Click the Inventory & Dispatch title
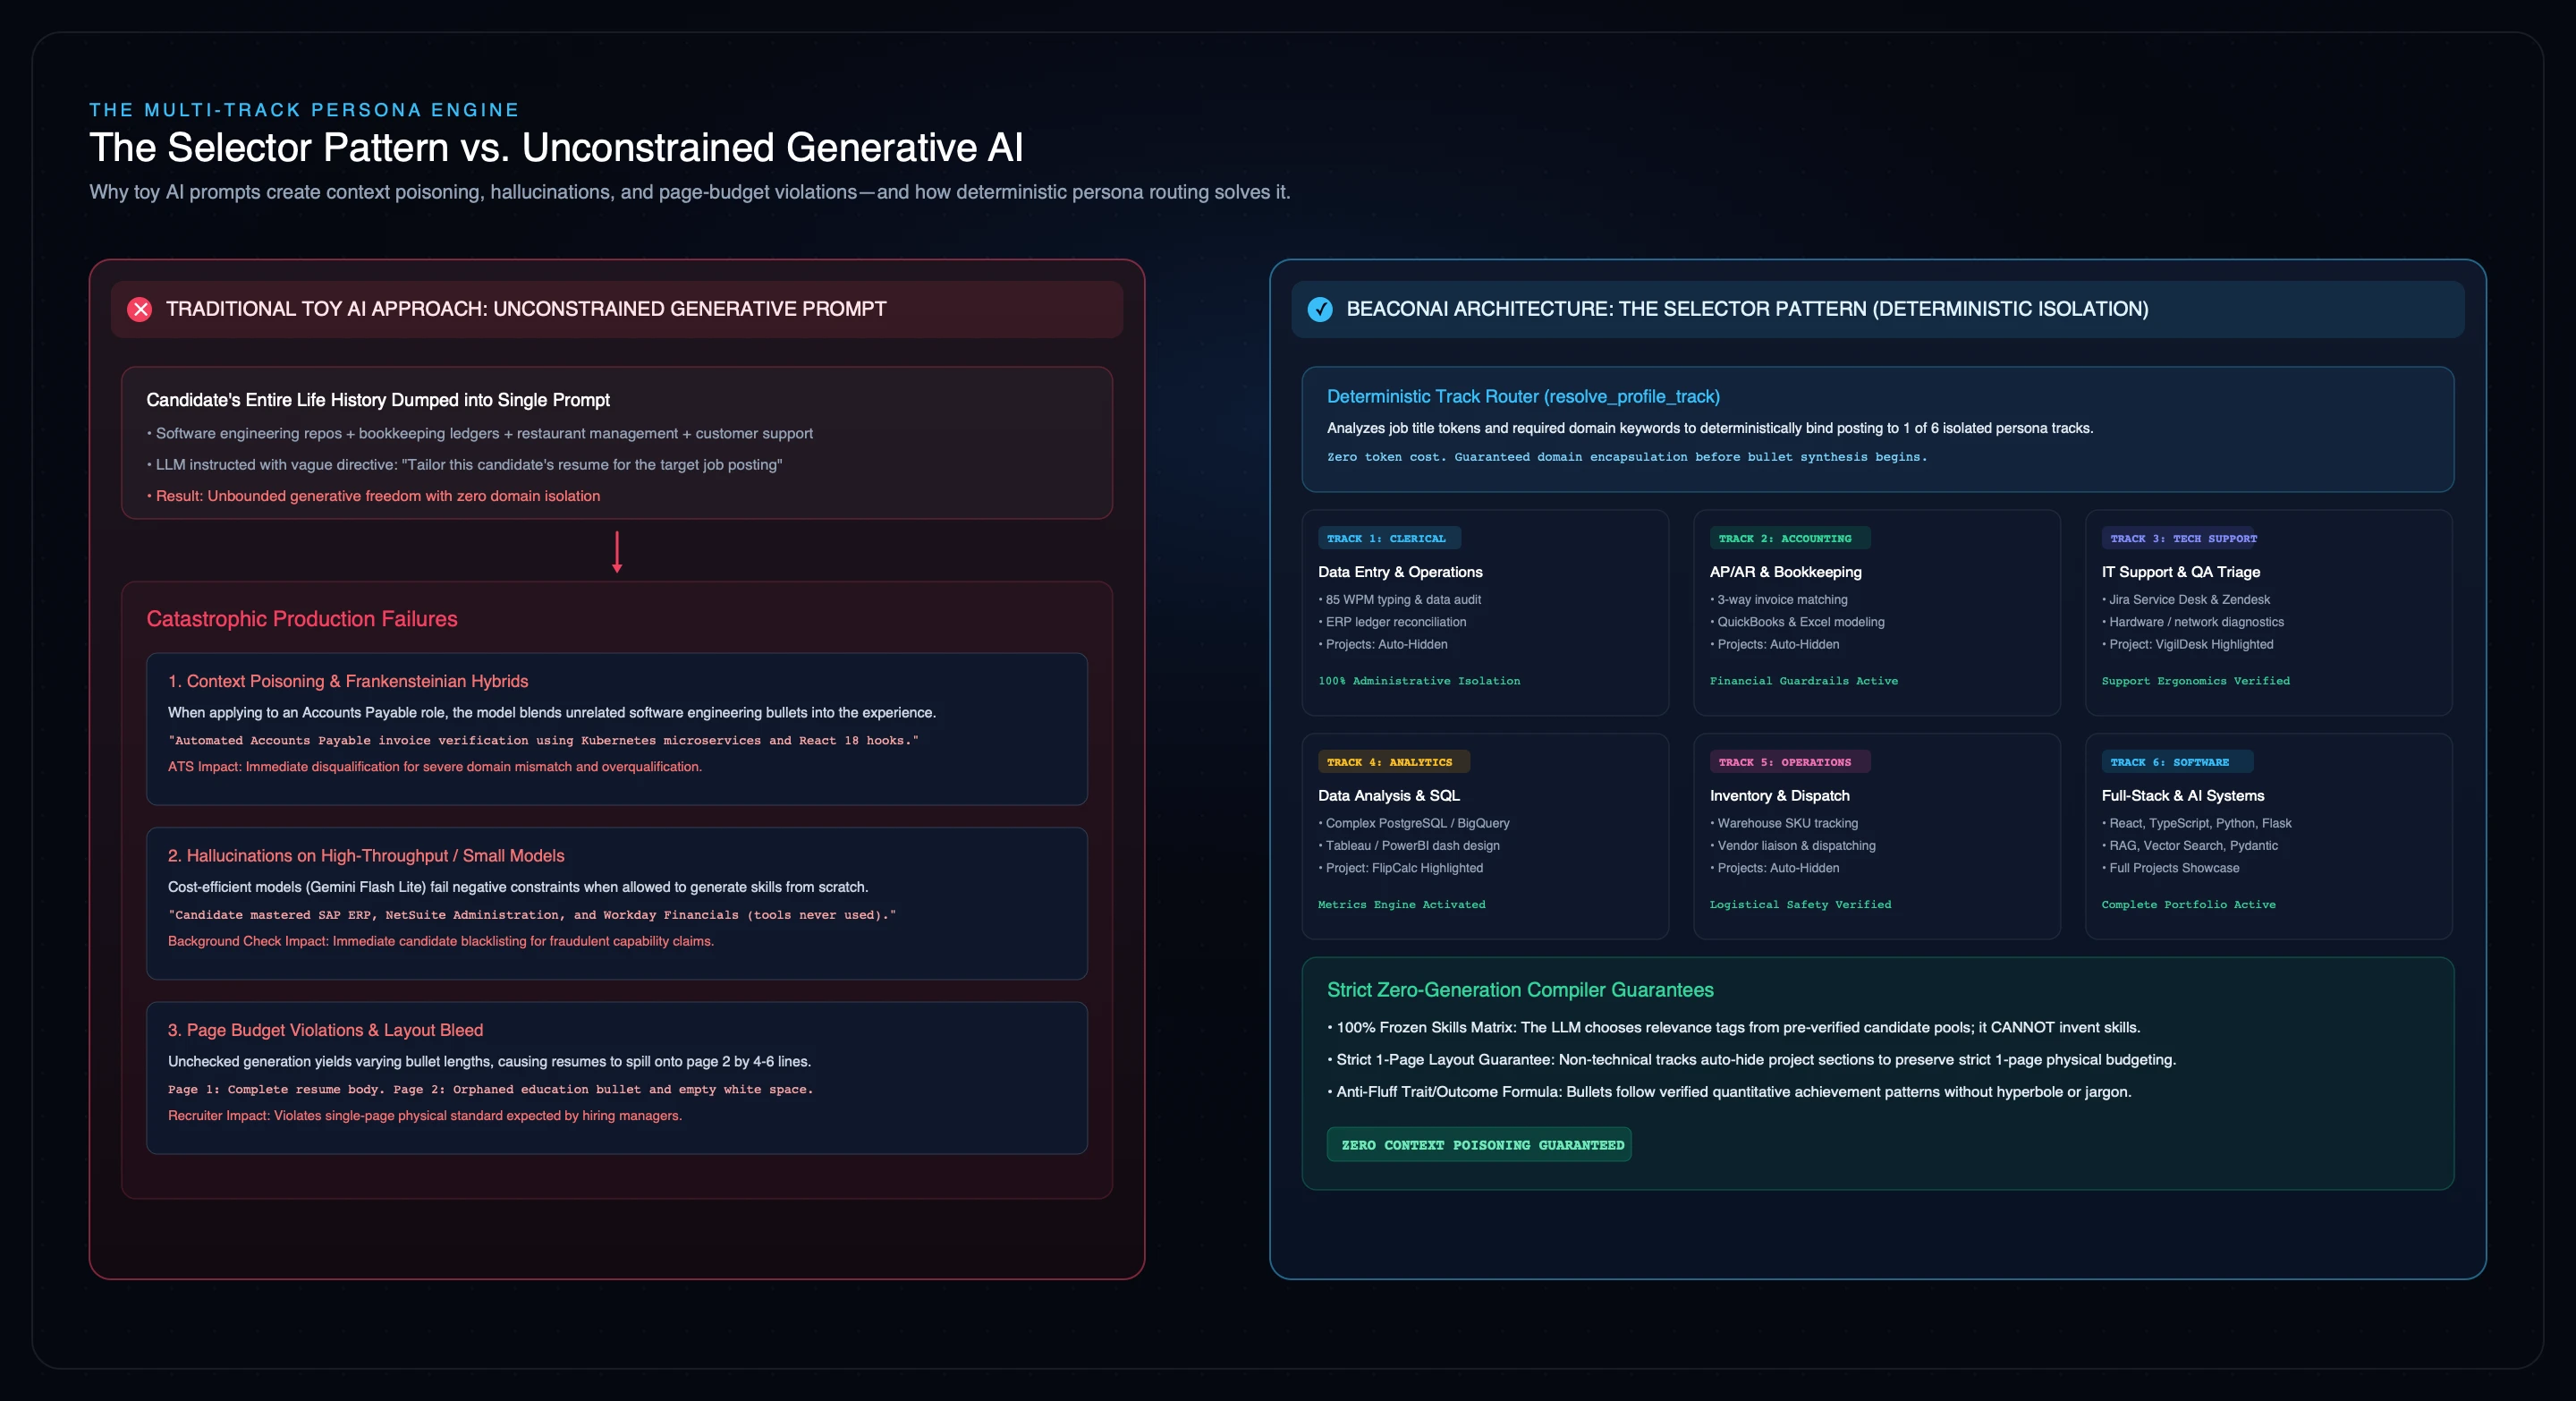Image resolution: width=2576 pixels, height=1401 pixels. pos(1779,796)
